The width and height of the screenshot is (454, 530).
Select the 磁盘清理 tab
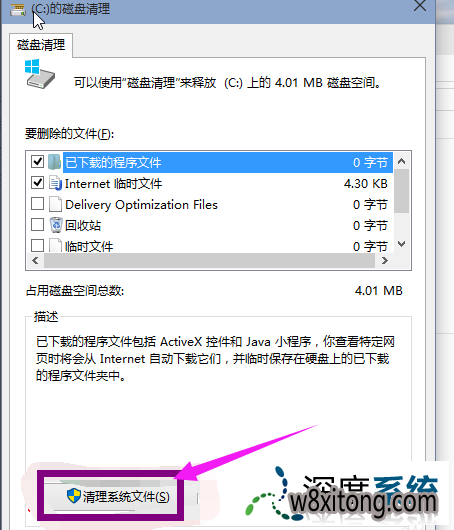[x=41, y=45]
